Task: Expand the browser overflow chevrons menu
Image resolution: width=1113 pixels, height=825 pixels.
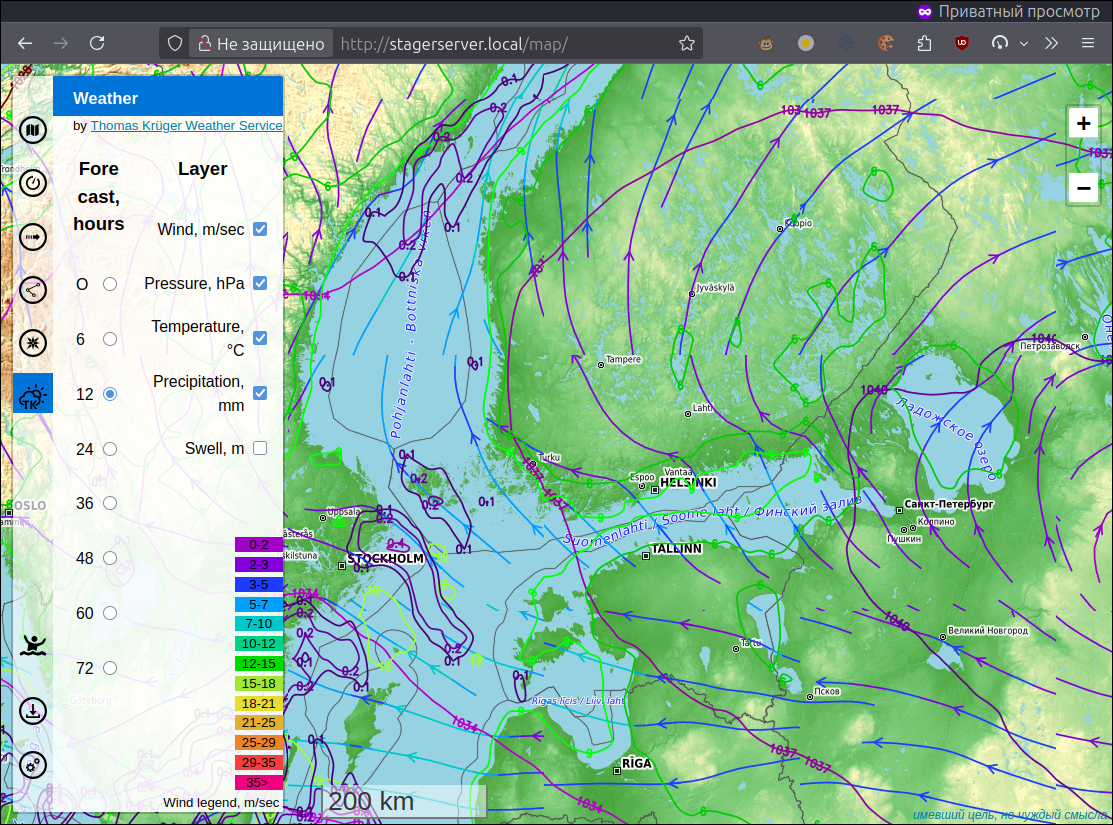Action: (1051, 43)
